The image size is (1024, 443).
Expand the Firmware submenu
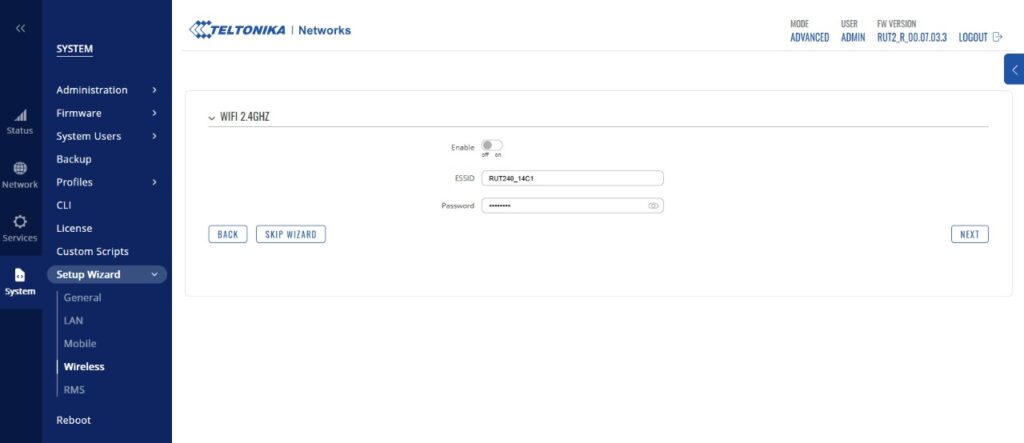[x=154, y=113]
